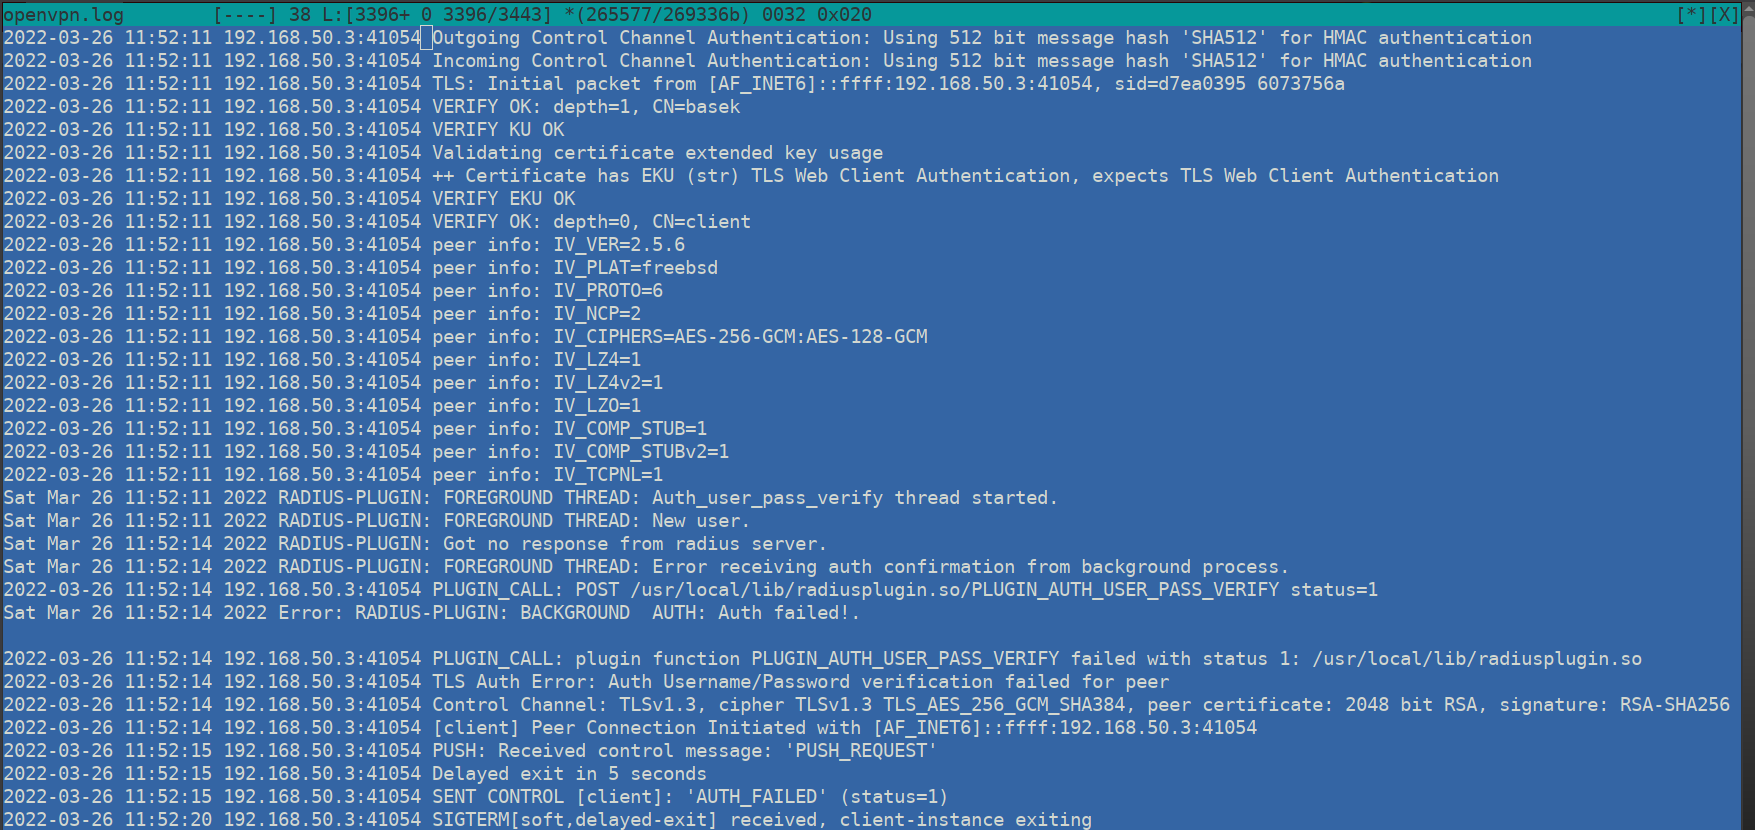Click the 'IV_TCPNL=1' peer info line
Screen dimensions: 1755x830
pyautogui.click(x=608, y=475)
